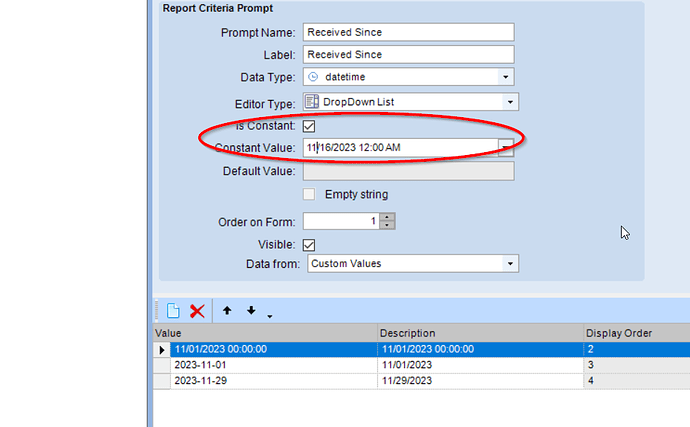The height and width of the screenshot is (427, 690).
Task: Open the Constant Value date picker
Action: [x=506, y=147]
